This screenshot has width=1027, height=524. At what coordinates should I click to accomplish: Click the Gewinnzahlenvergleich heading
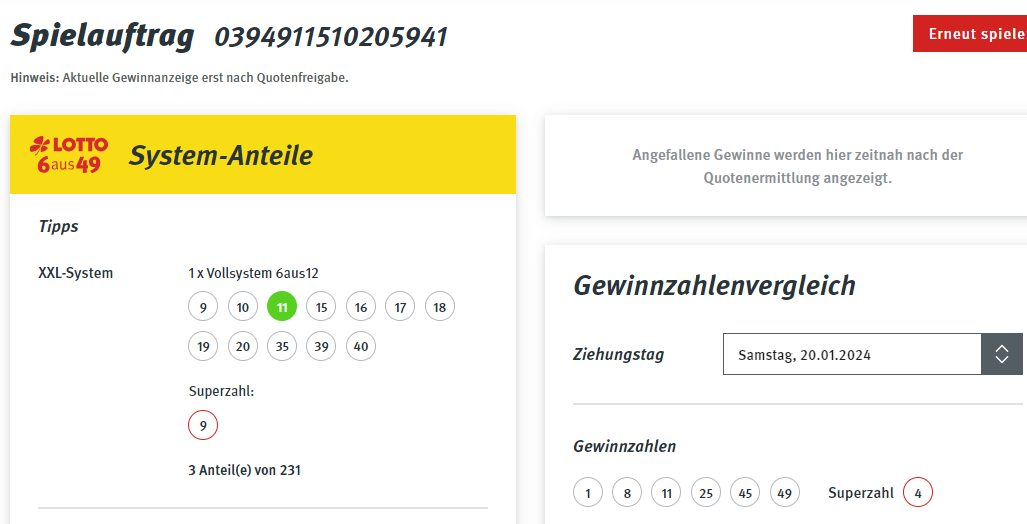(715, 286)
